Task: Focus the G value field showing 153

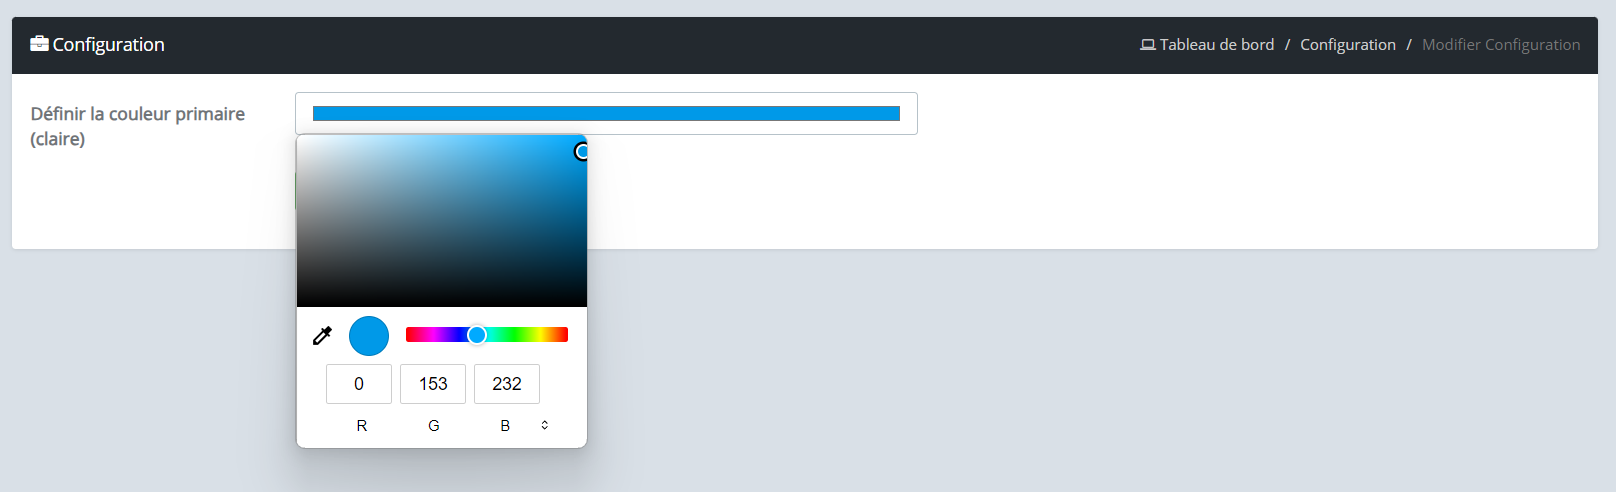Action: pos(433,384)
